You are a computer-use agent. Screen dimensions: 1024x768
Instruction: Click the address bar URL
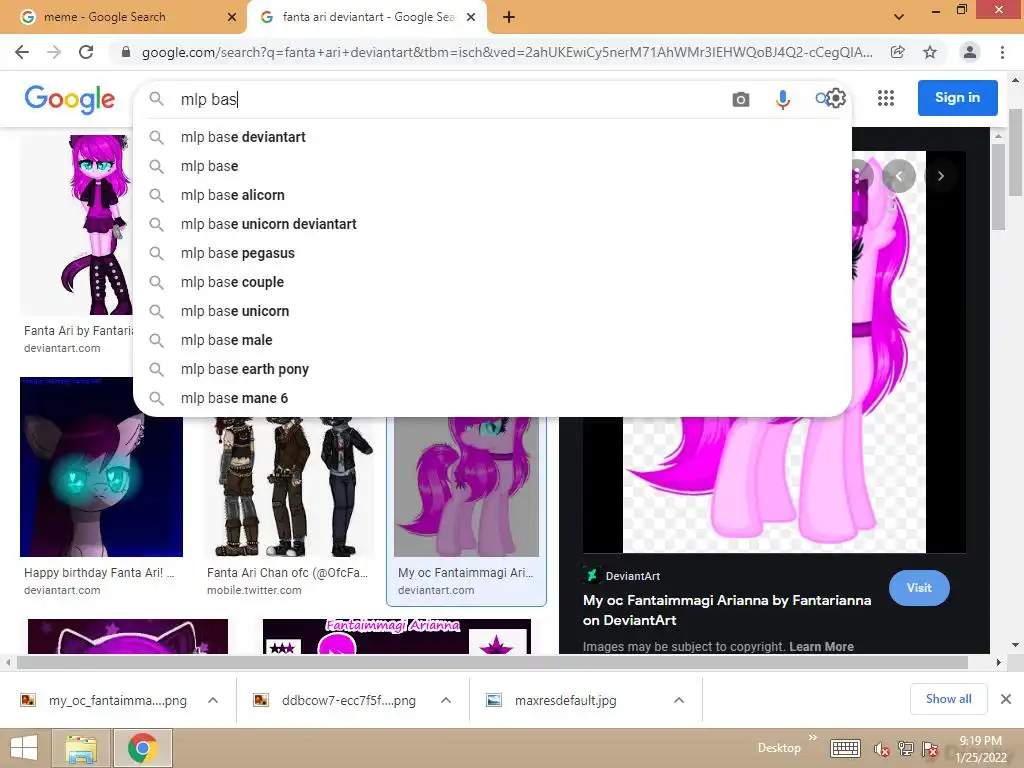click(507, 52)
